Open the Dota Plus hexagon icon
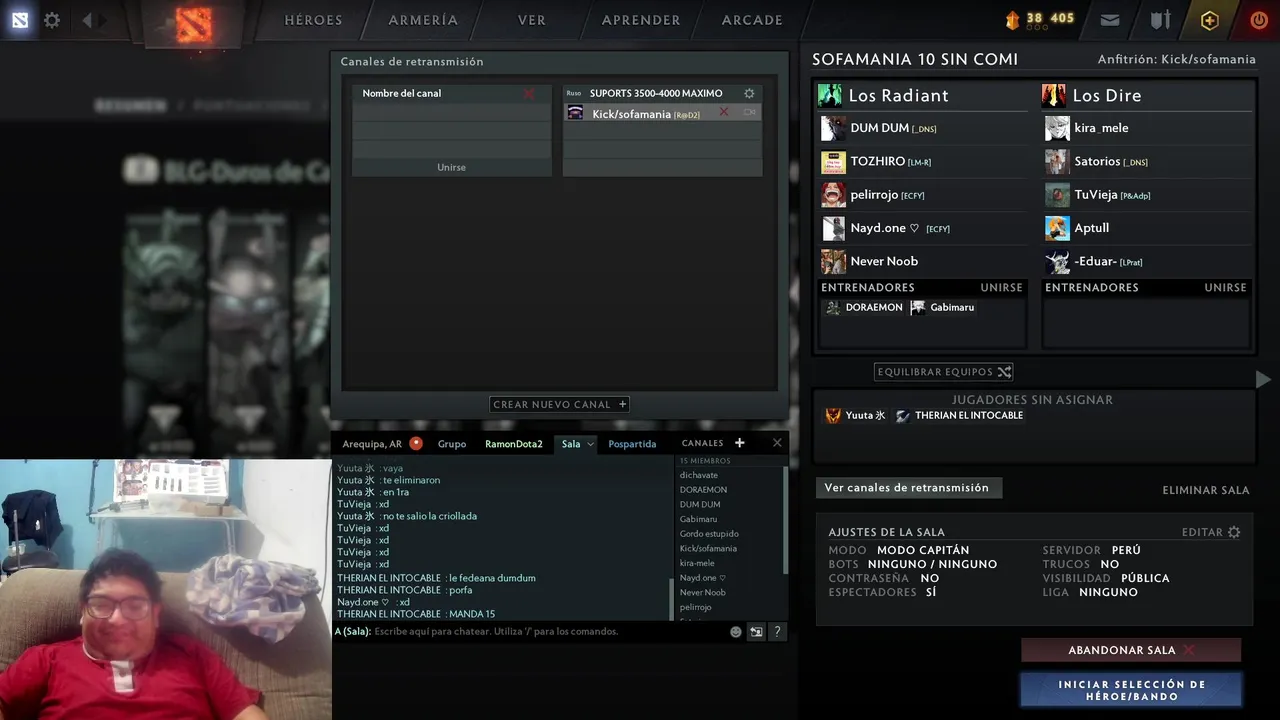This screenshot has height=720, width=1280. pyautogui.click(x=1210, y=20)
